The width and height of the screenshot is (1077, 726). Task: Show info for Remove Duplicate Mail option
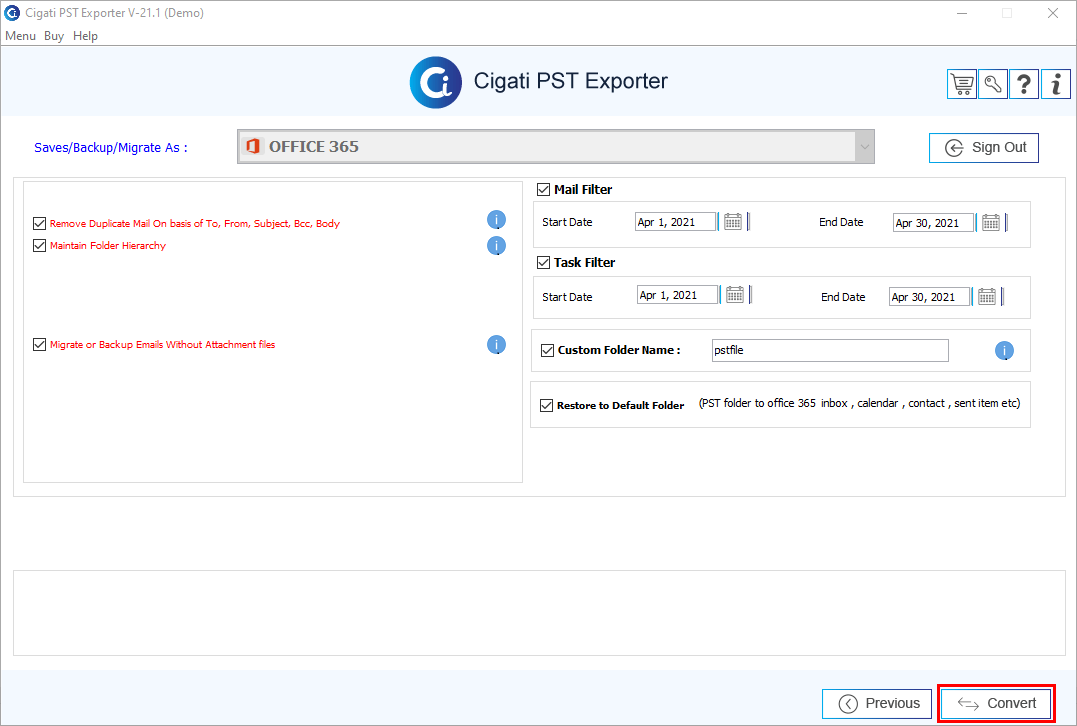[497, 220]
